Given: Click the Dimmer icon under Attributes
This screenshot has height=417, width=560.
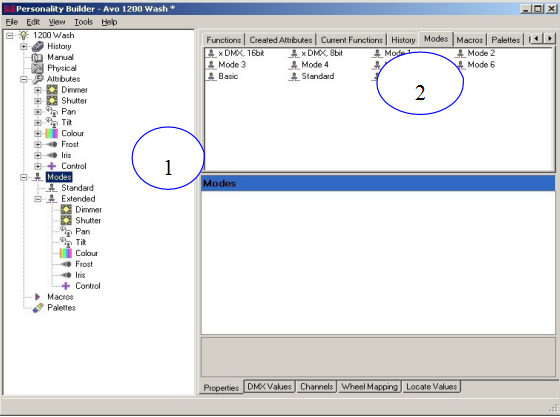Looking at the screenshot, I should [52, 90].
